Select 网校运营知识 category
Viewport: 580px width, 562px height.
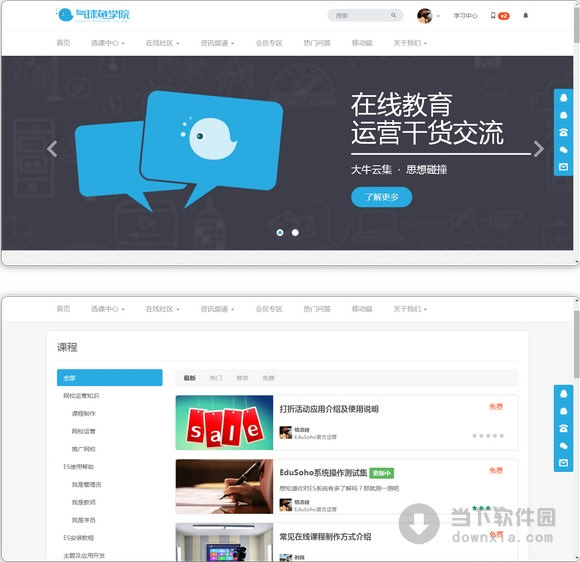(81, 396)
